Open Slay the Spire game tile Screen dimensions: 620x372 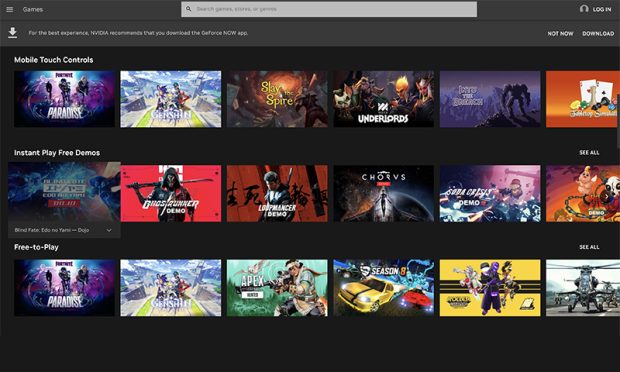click(x=277, y=99)
